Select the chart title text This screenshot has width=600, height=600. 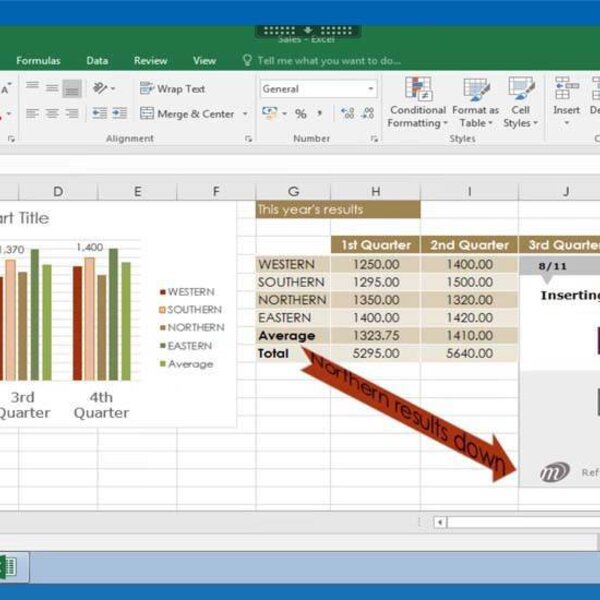point(24,218)
